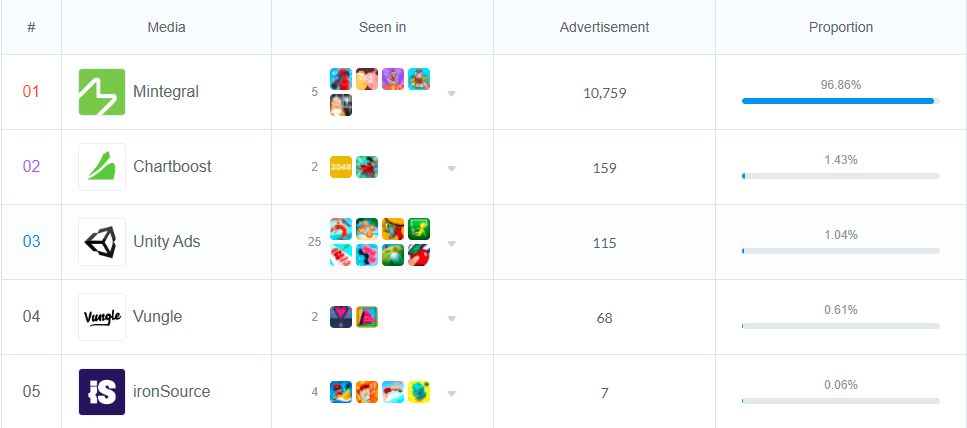
Task: Open the Mintegral media name link
Action: point(166,92)
